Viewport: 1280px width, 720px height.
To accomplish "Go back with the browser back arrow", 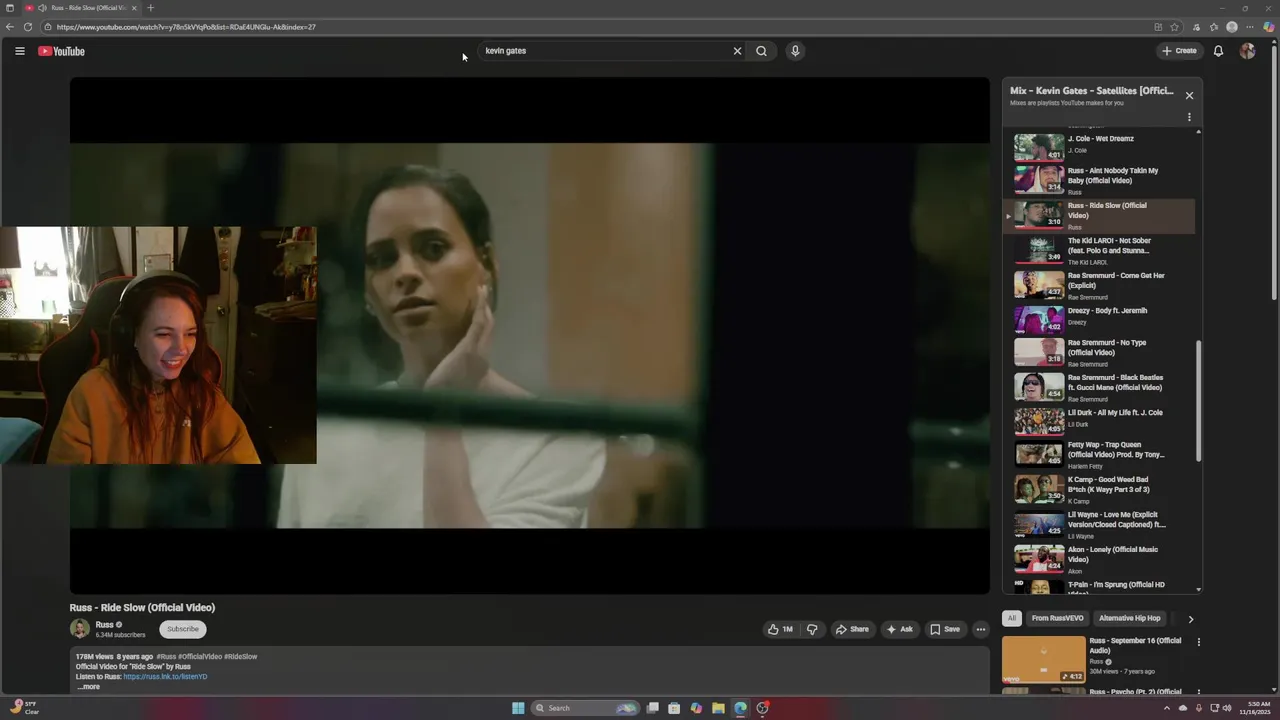I will (10, 27).
